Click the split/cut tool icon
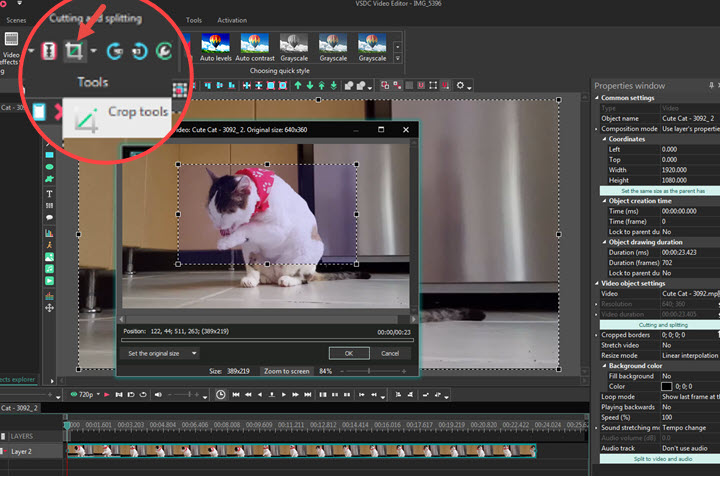This screenshot has width=720, height=477. [48, 50]
